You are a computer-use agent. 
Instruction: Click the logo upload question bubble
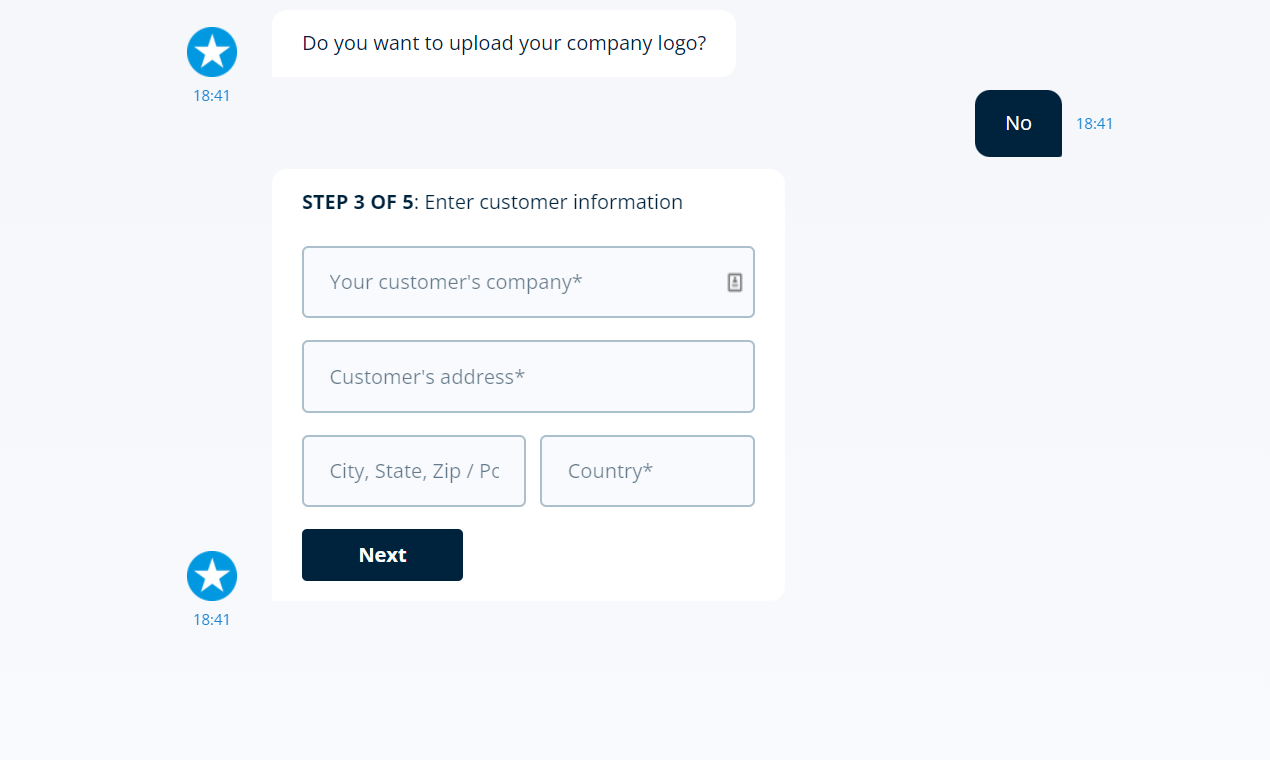click(x=504, y=43)
